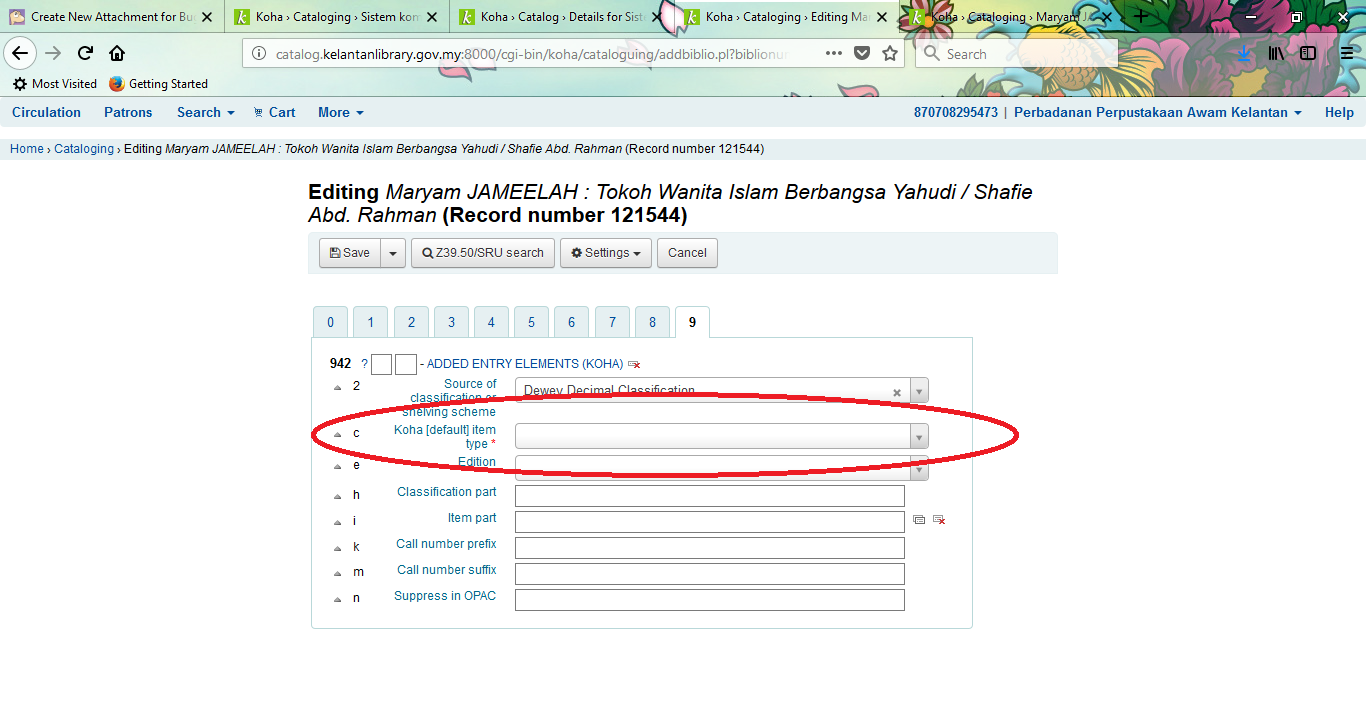Switch to tab 5 of MARC editor
1366x728 pixels.
(x=531, y=322)
